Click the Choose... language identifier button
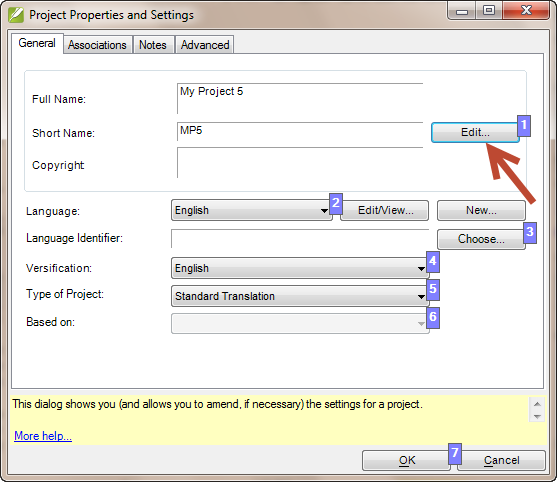Viewport: 557px width, 482px height. [x=481, y=239]
